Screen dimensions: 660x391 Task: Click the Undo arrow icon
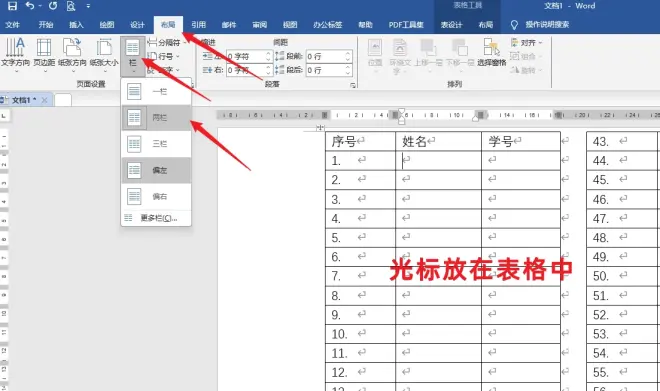30,6
